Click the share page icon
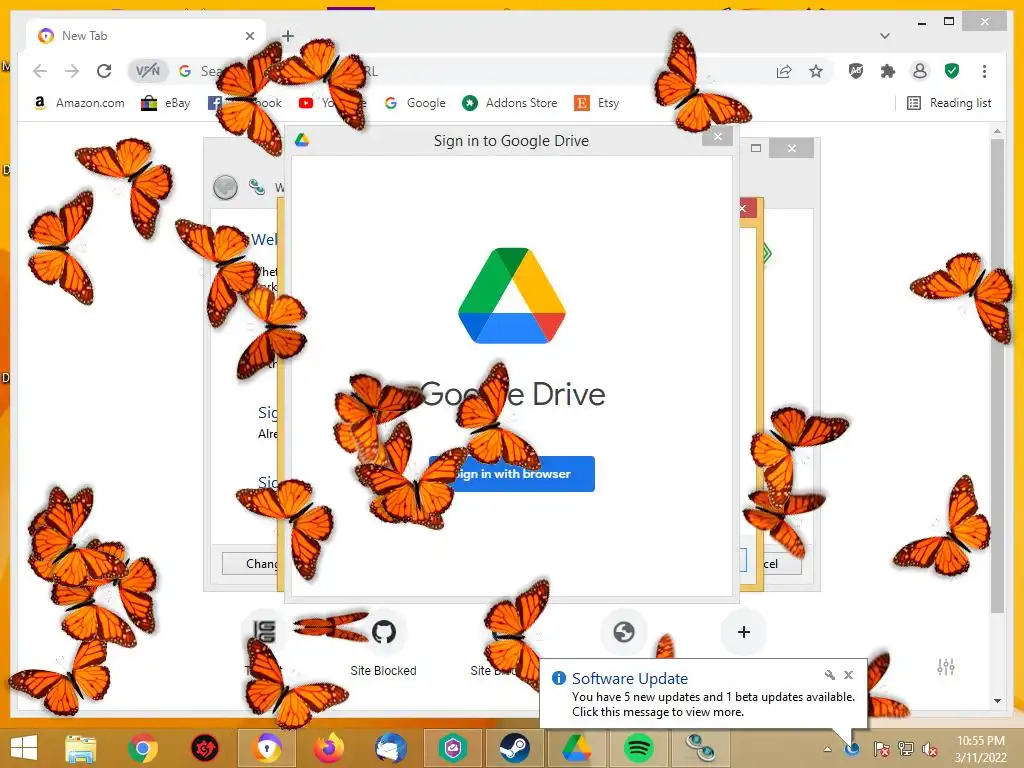1024x768 pixels. point(784,71)
